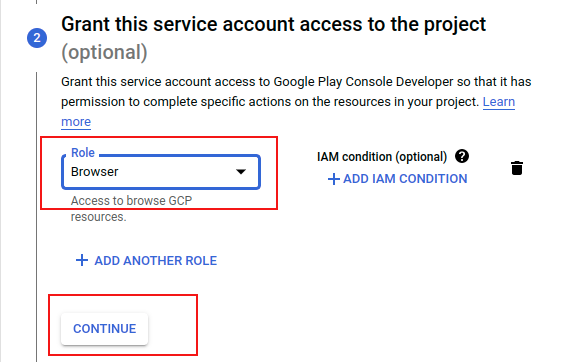Click the vertical stepper line below step 2
The width and height of the screenshot is (584, 362).
click(x=36, y=217)
